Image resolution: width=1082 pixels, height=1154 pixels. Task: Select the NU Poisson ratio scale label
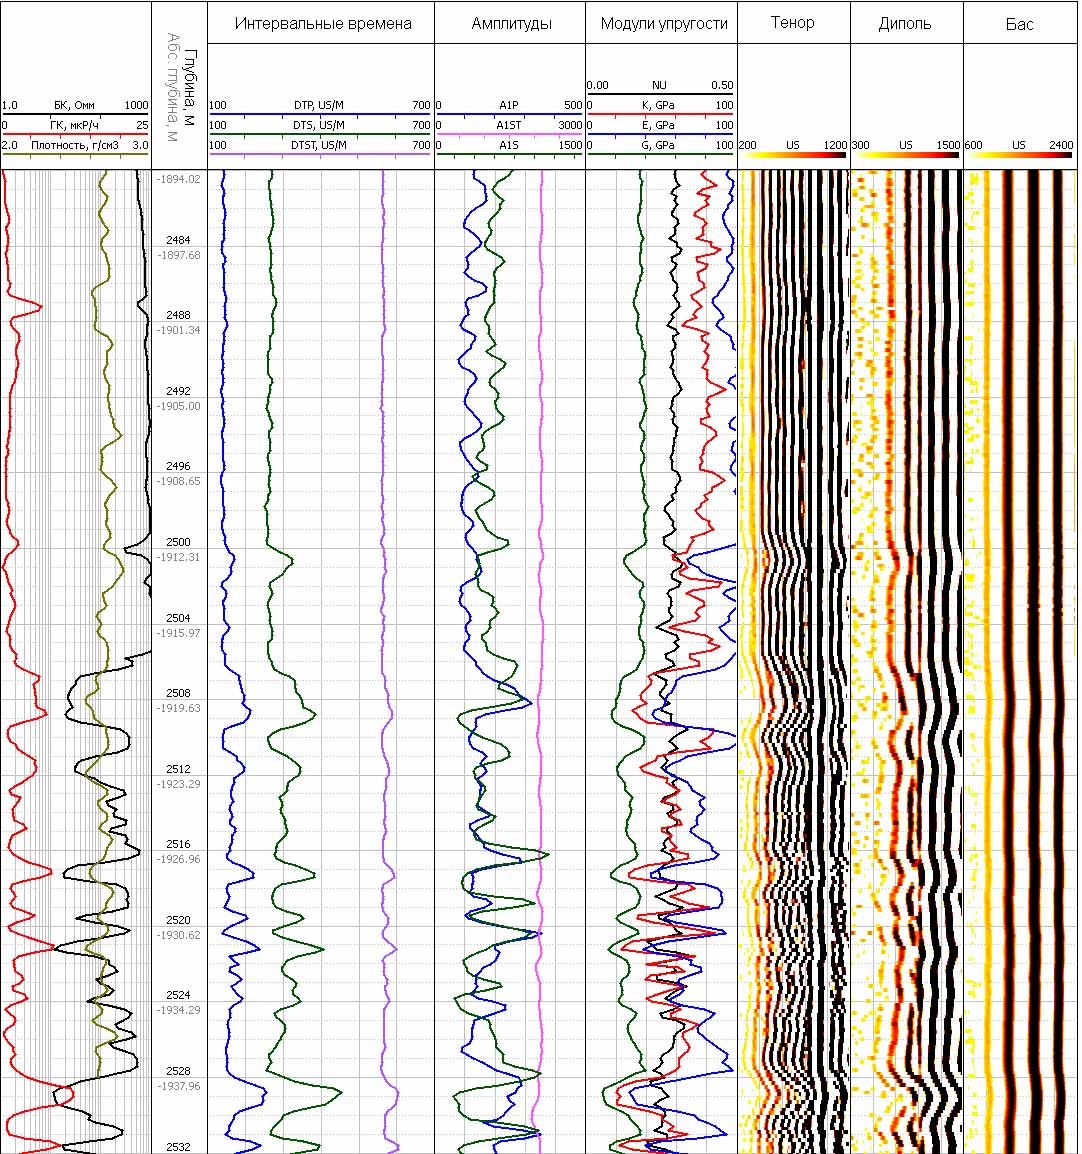coord(660,86)
